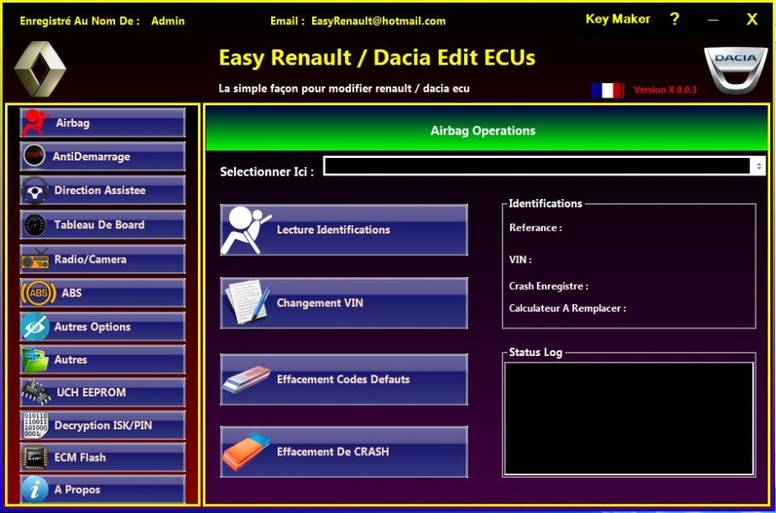The image size is (776, 513).
Task: Open Direction Assistee section
Action: 102,190
